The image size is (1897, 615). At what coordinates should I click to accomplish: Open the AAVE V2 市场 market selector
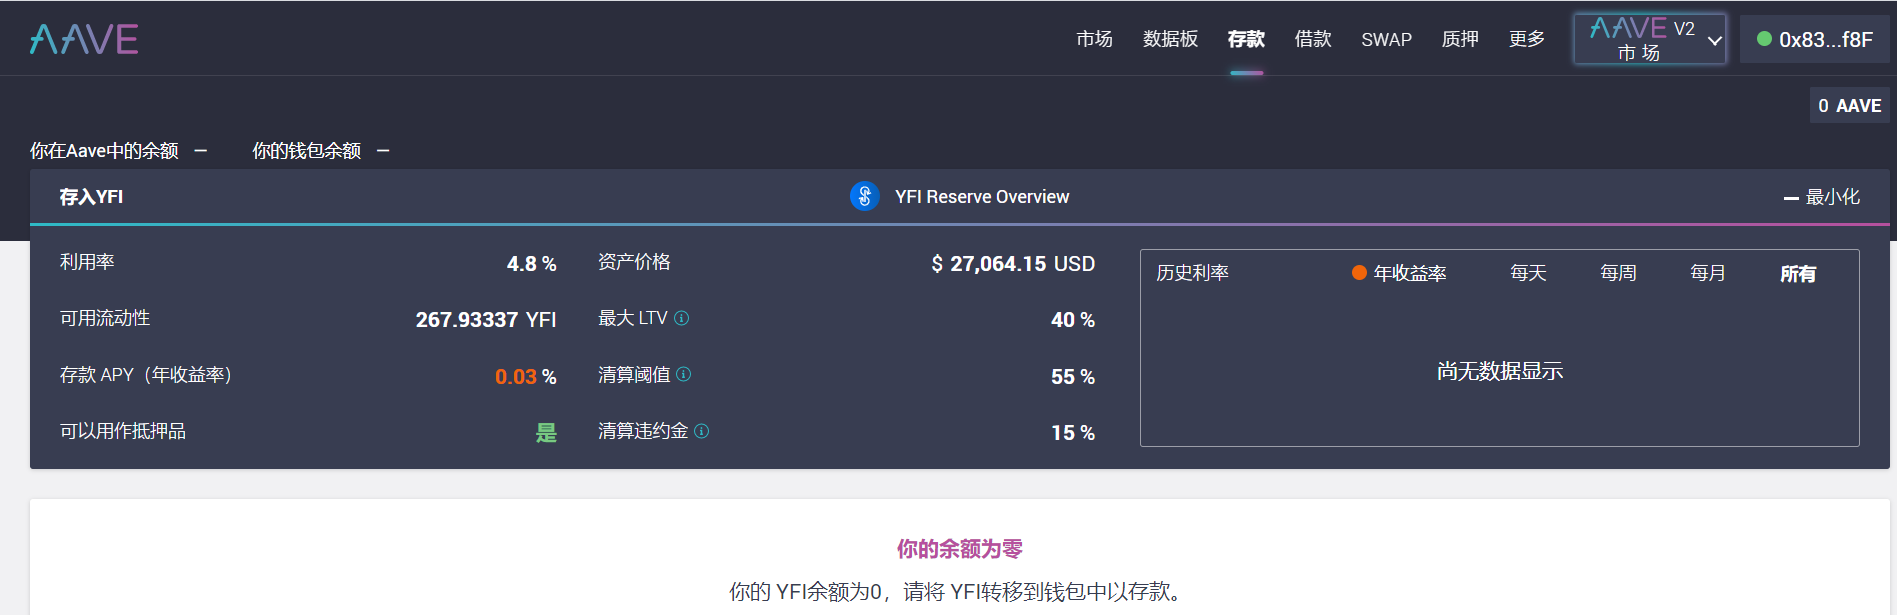(1650, 39)
